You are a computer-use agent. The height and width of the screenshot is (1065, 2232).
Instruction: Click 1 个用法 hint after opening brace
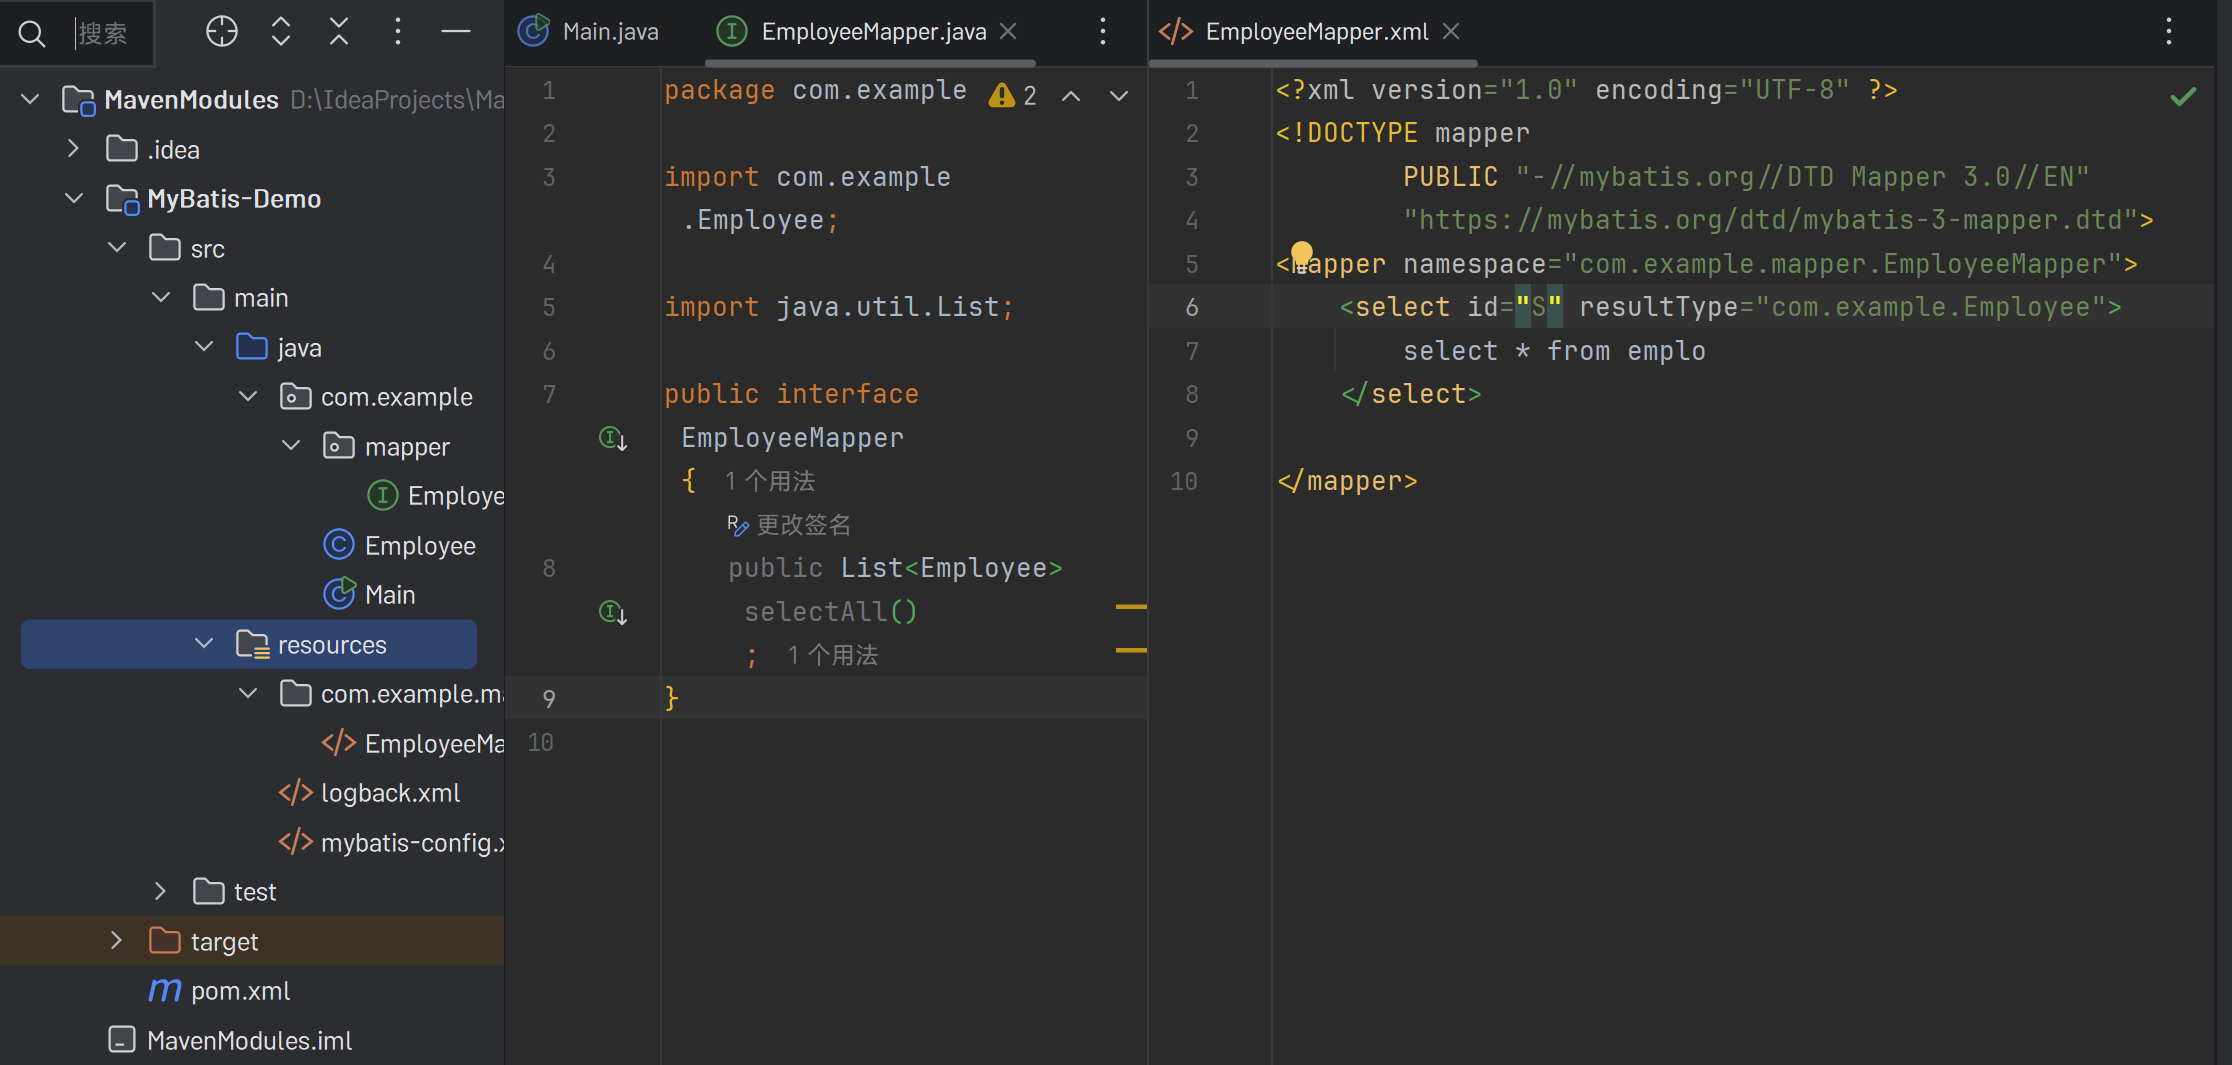[x=770, y=482]
